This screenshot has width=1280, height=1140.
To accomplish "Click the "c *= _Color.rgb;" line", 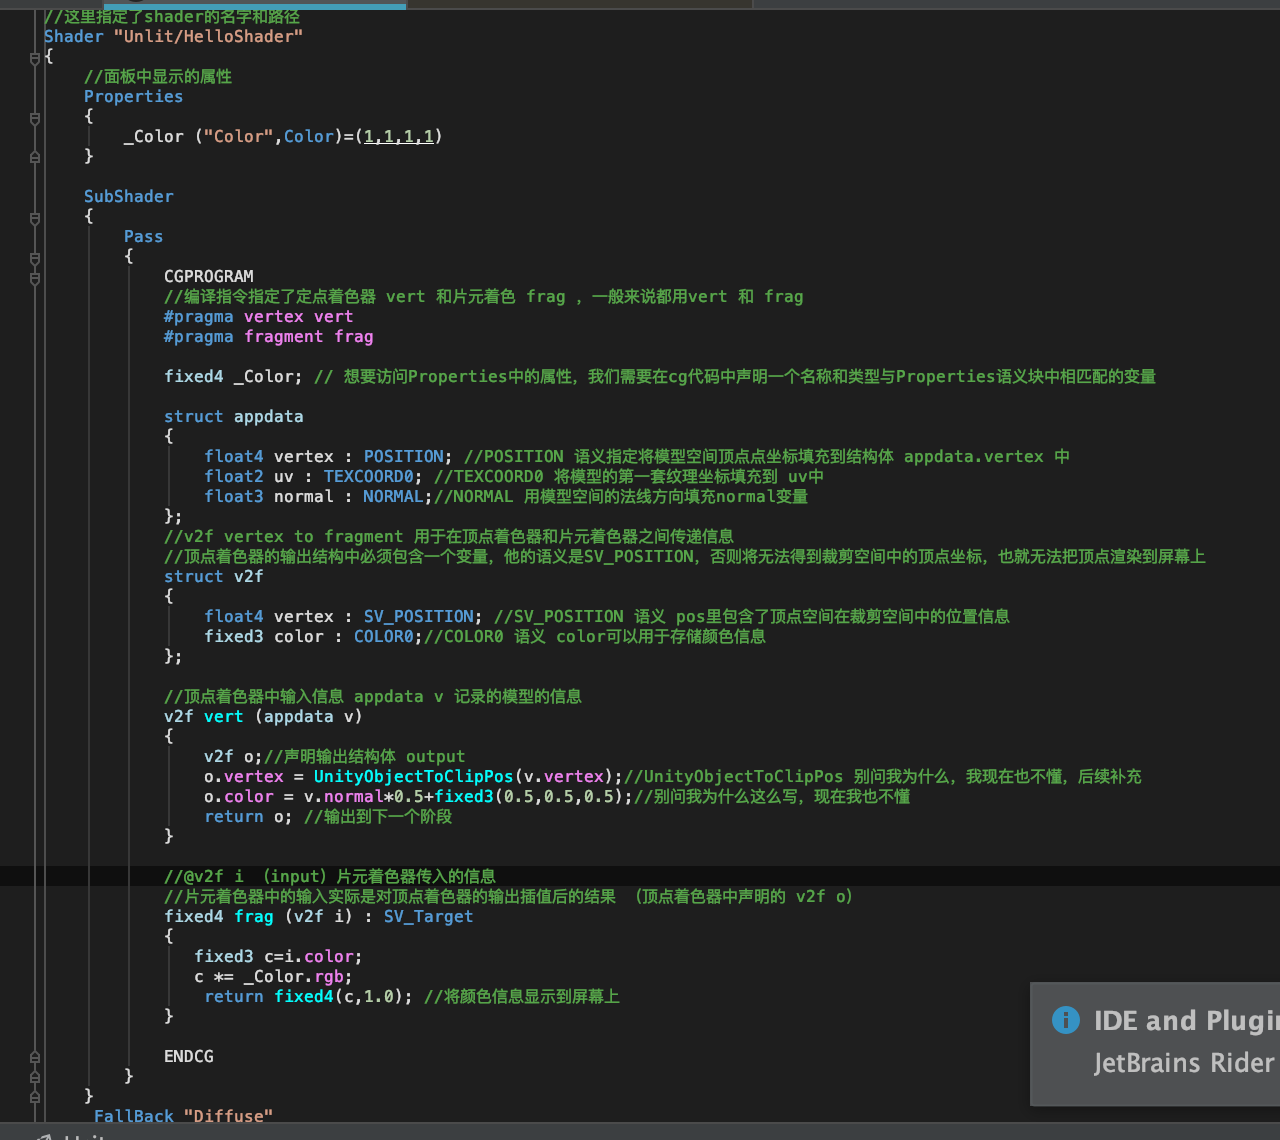I will [x=273, y=976].
